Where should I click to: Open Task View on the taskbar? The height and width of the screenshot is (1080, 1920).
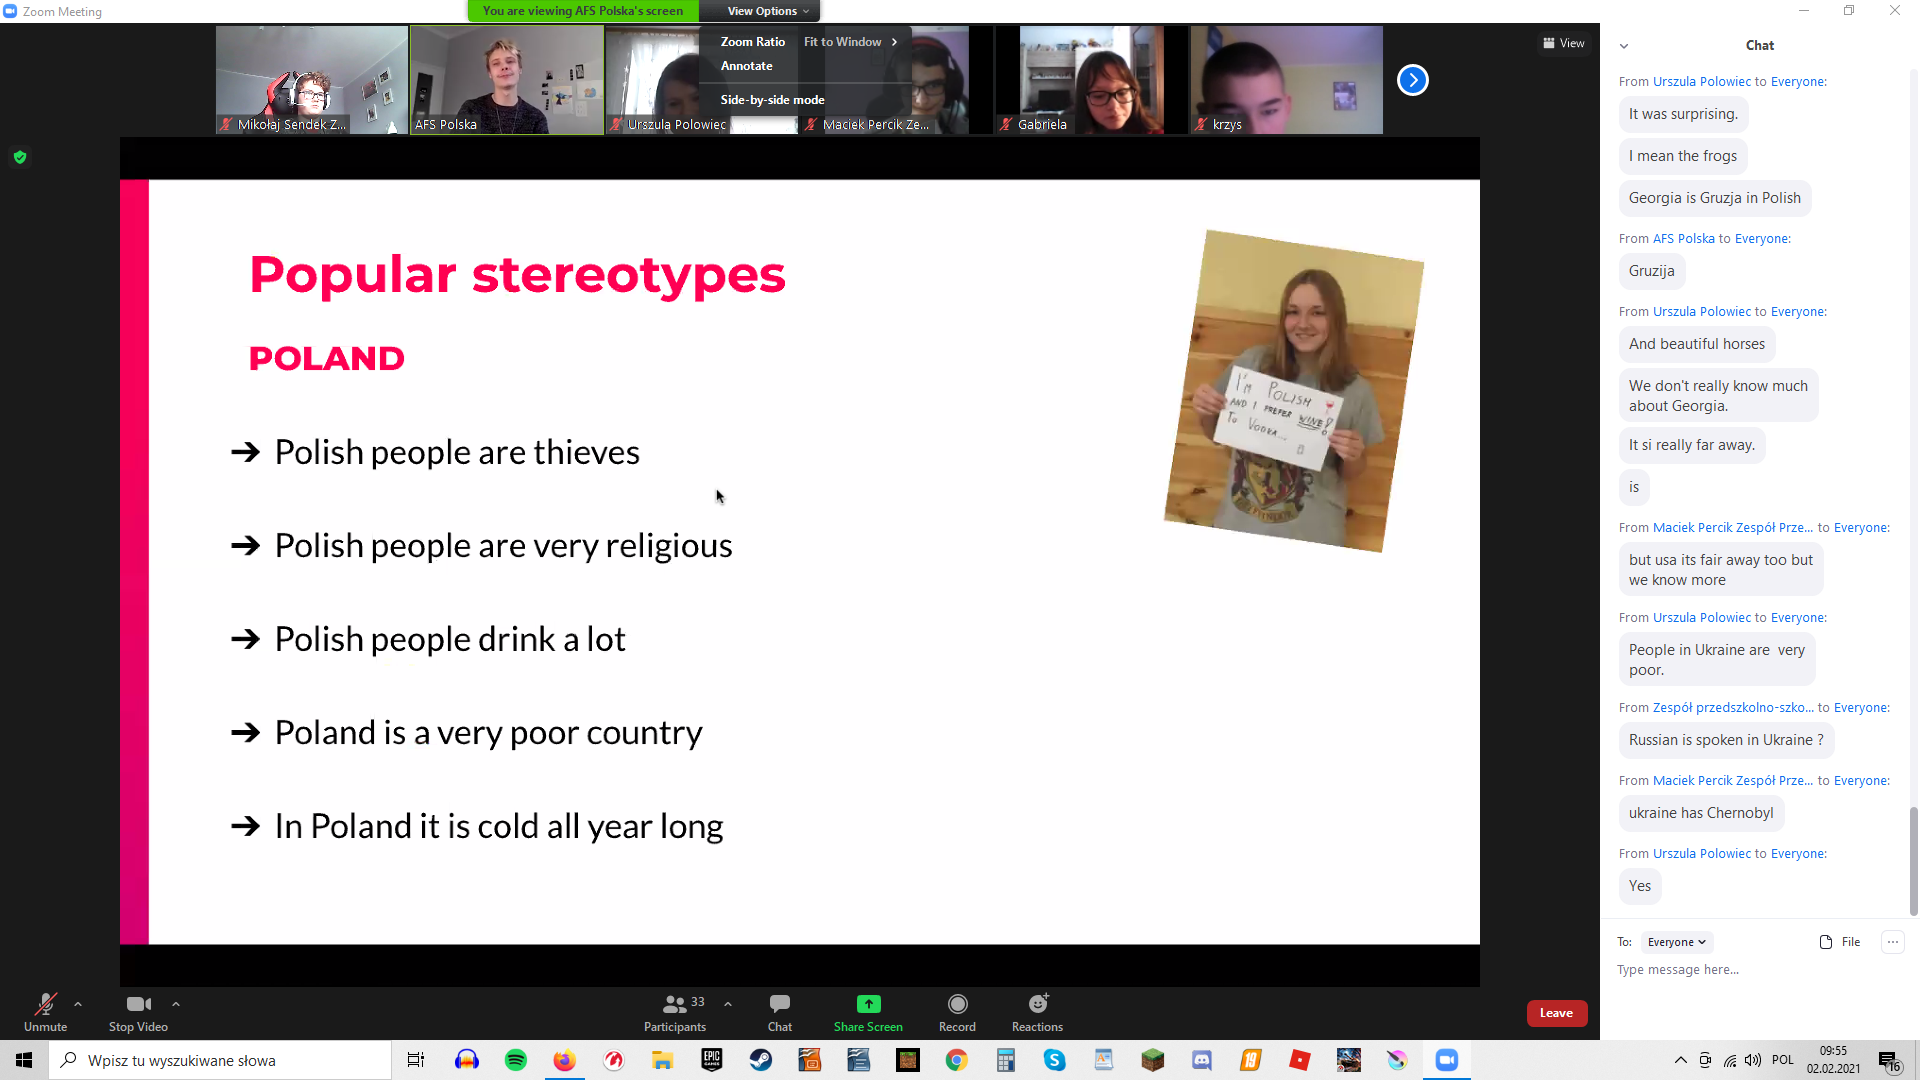coord(416,1060)
